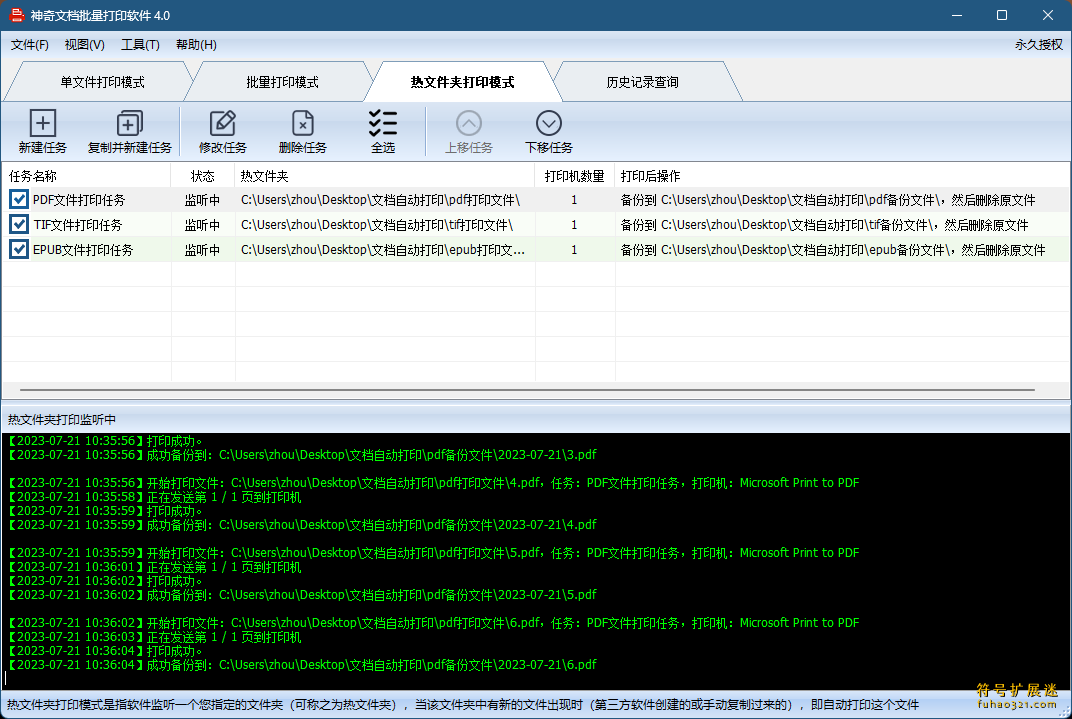Maximize the application window
Image resolution: width=1072 pixels, height=719 pixels.
1002,15
